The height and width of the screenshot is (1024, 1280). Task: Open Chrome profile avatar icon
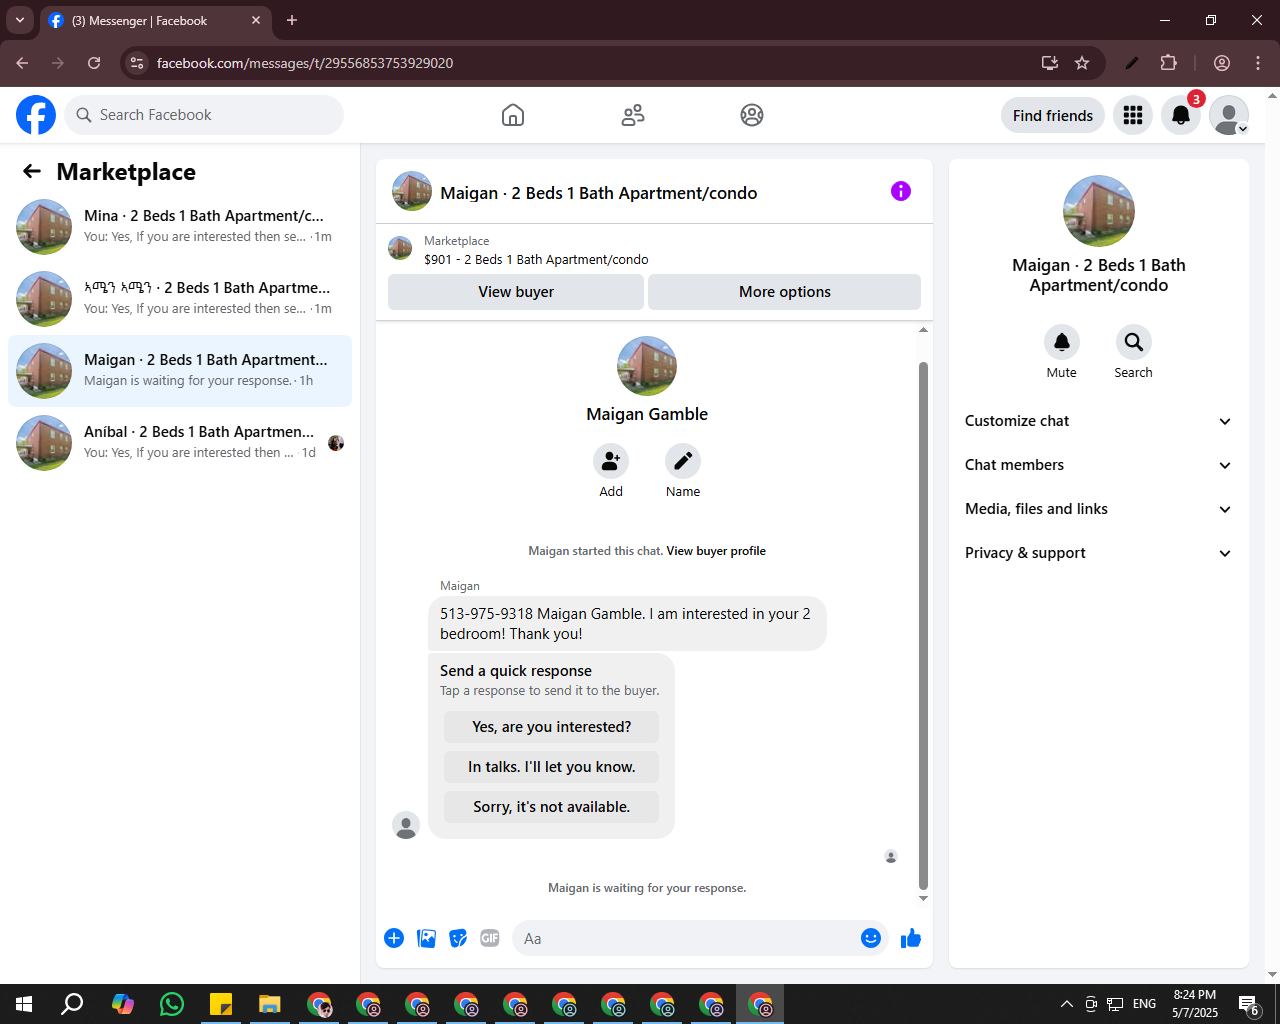pos(1222,63)
